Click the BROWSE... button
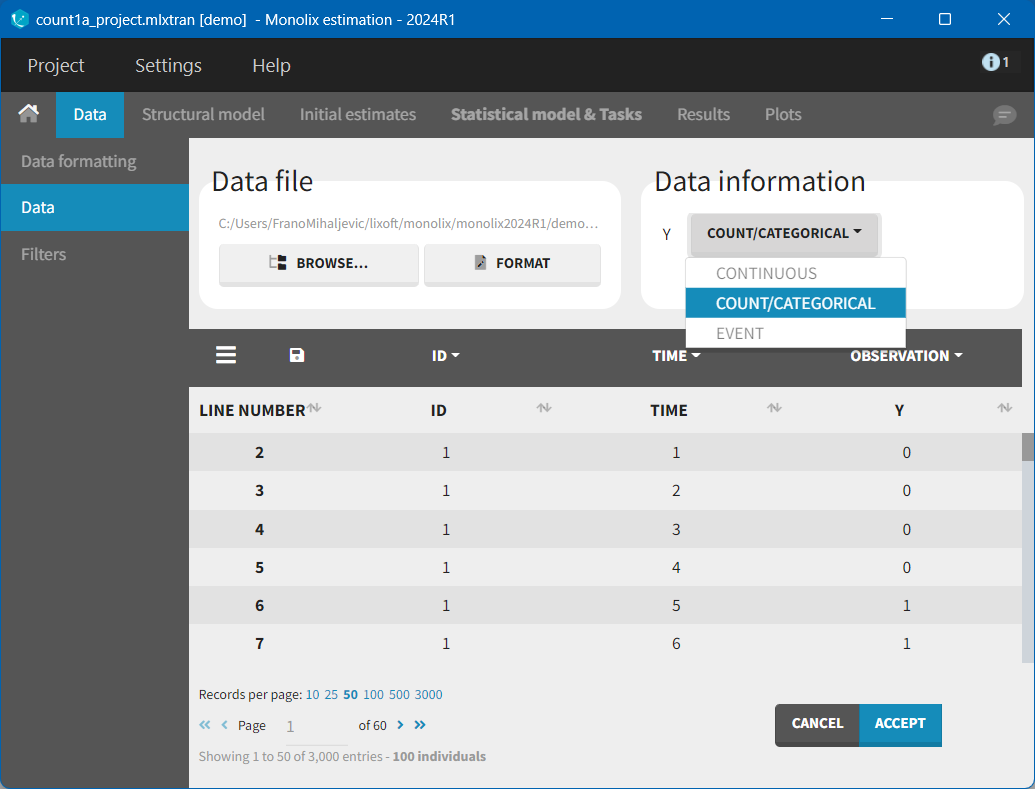This screenshot has height=789, width=1035. 319,263
